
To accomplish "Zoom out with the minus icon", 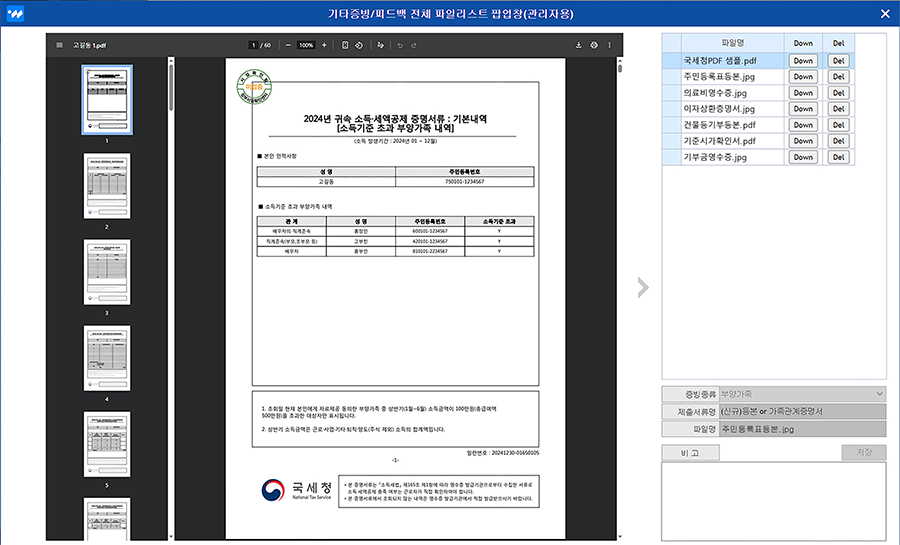I will [287, 45].
